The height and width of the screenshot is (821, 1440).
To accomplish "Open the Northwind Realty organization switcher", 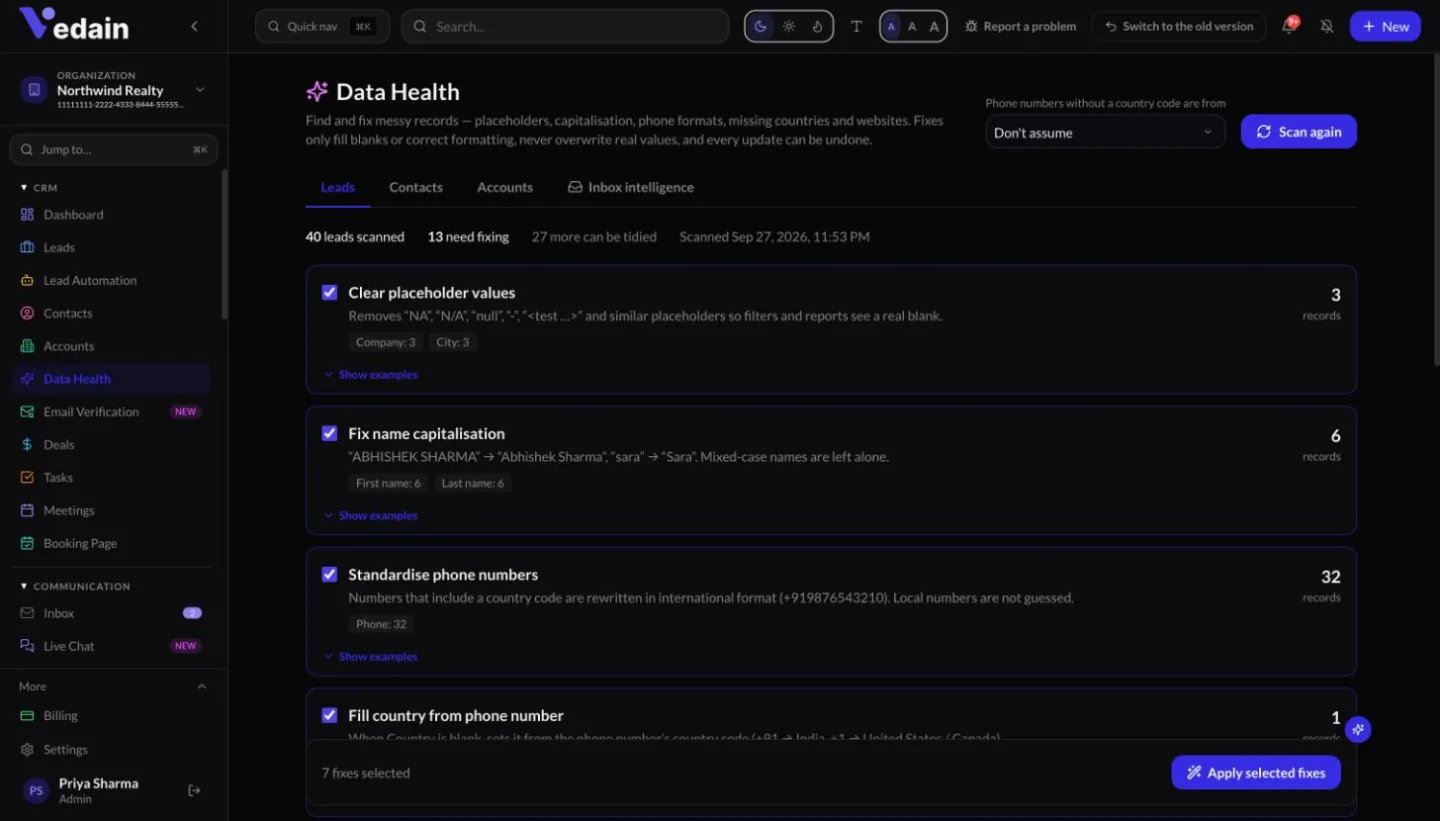I will tap(114, 90).
